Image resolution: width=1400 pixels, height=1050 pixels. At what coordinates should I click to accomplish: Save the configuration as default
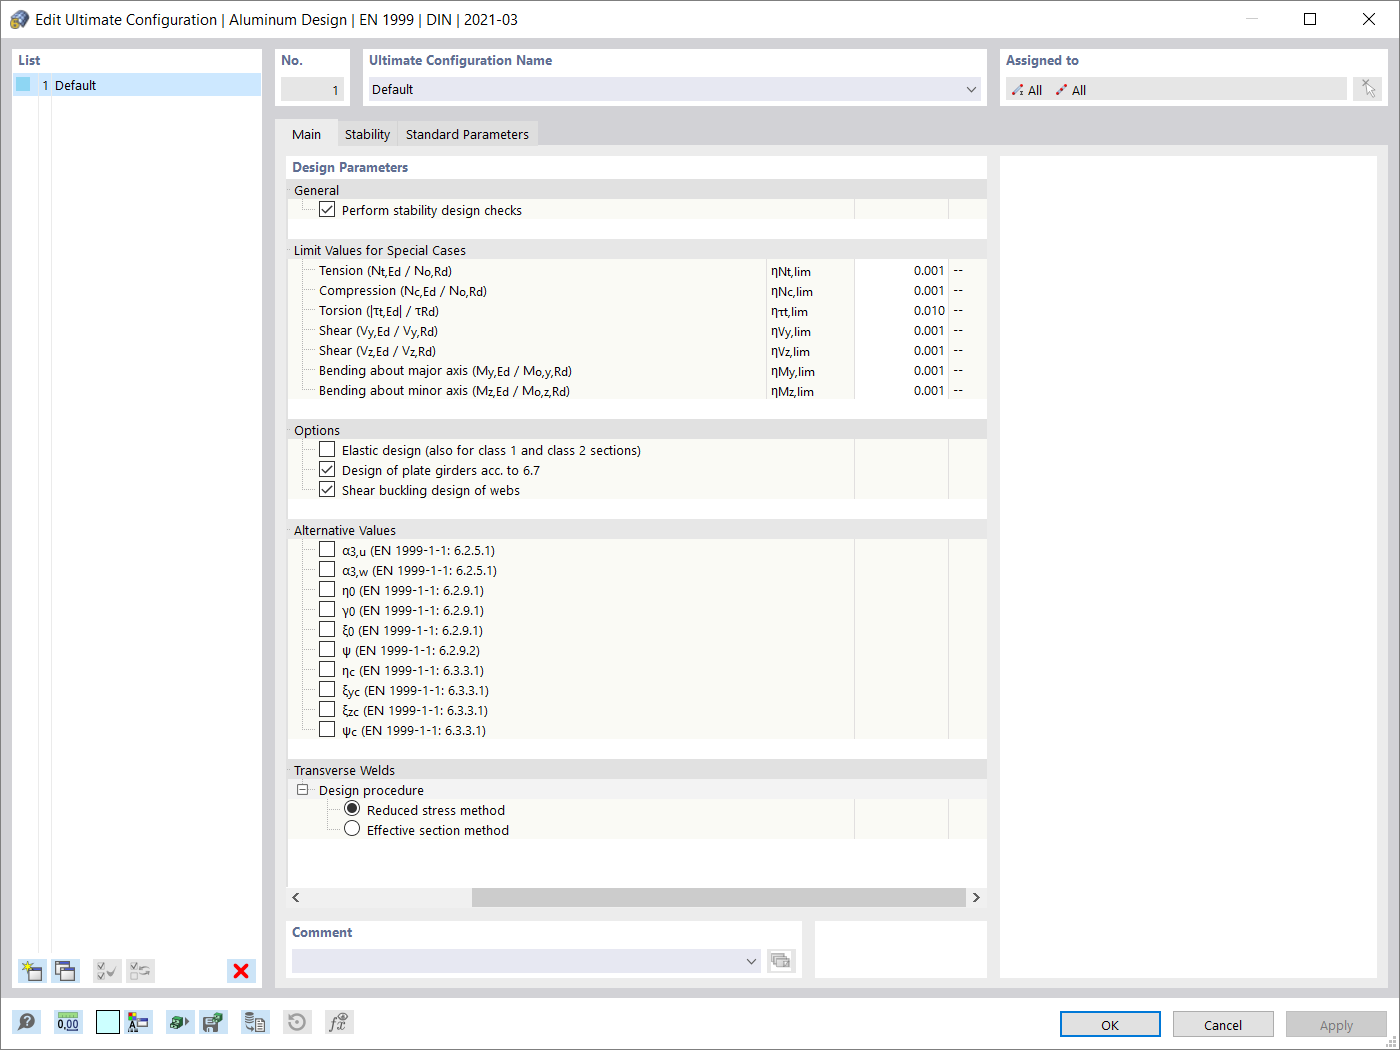click(x=213, y=1022)
